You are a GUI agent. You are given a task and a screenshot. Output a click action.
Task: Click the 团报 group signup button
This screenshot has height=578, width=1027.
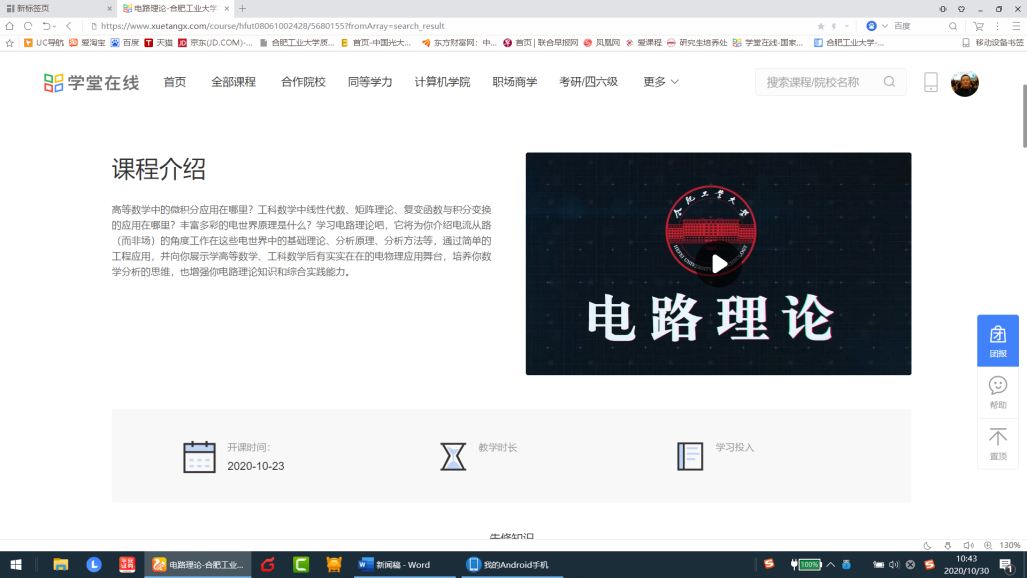997,340
